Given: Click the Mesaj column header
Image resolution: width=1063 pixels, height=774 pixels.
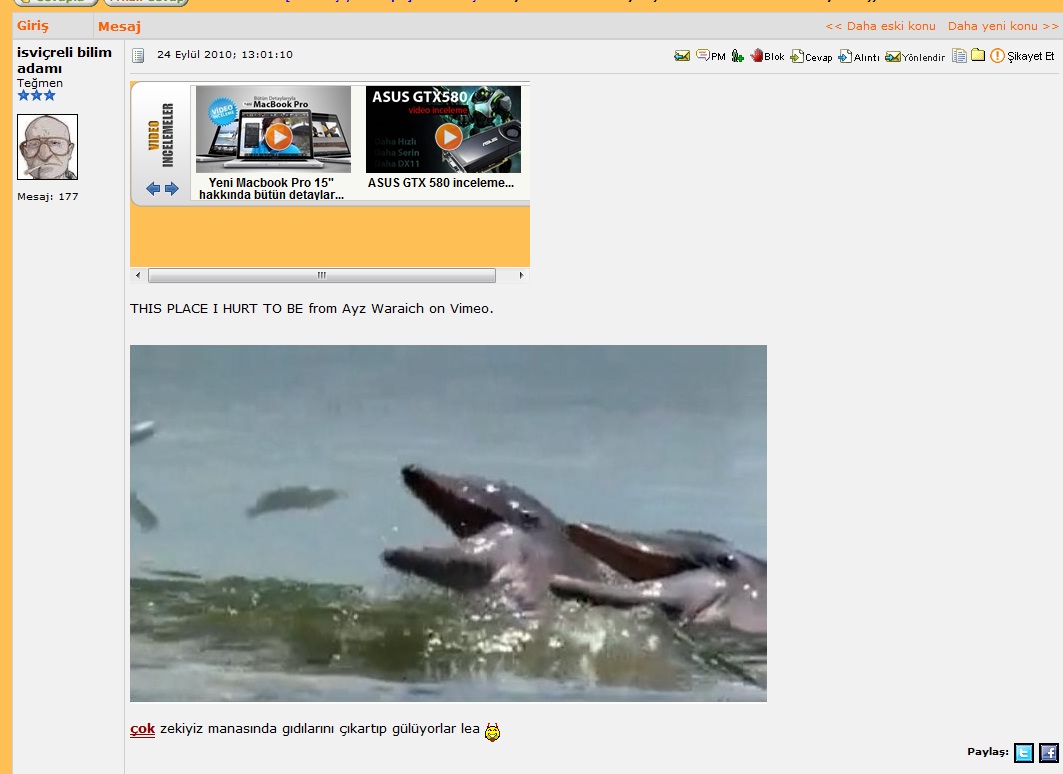Looking at the screenshot, I should 119,26.
